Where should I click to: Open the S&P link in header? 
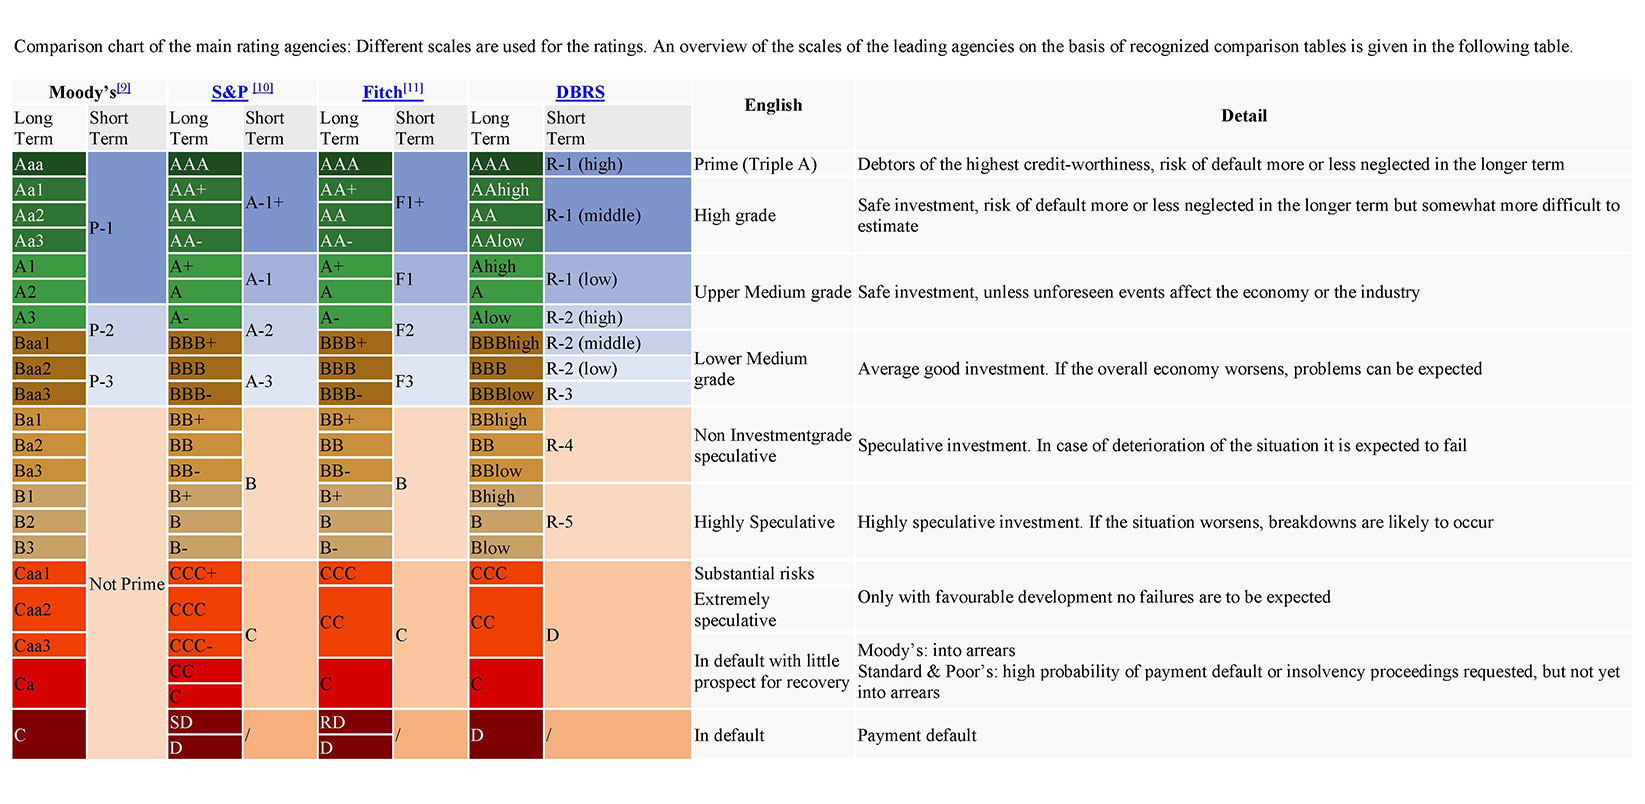229,93
